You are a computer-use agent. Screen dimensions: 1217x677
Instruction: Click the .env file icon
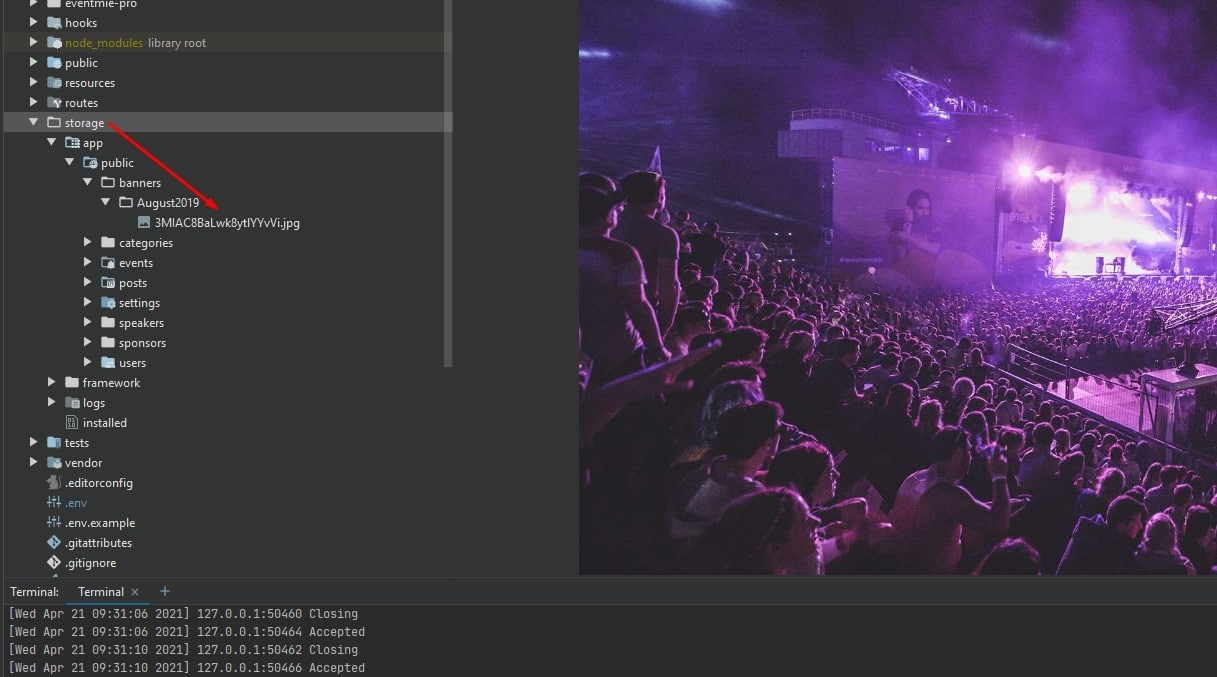point(54,503)
